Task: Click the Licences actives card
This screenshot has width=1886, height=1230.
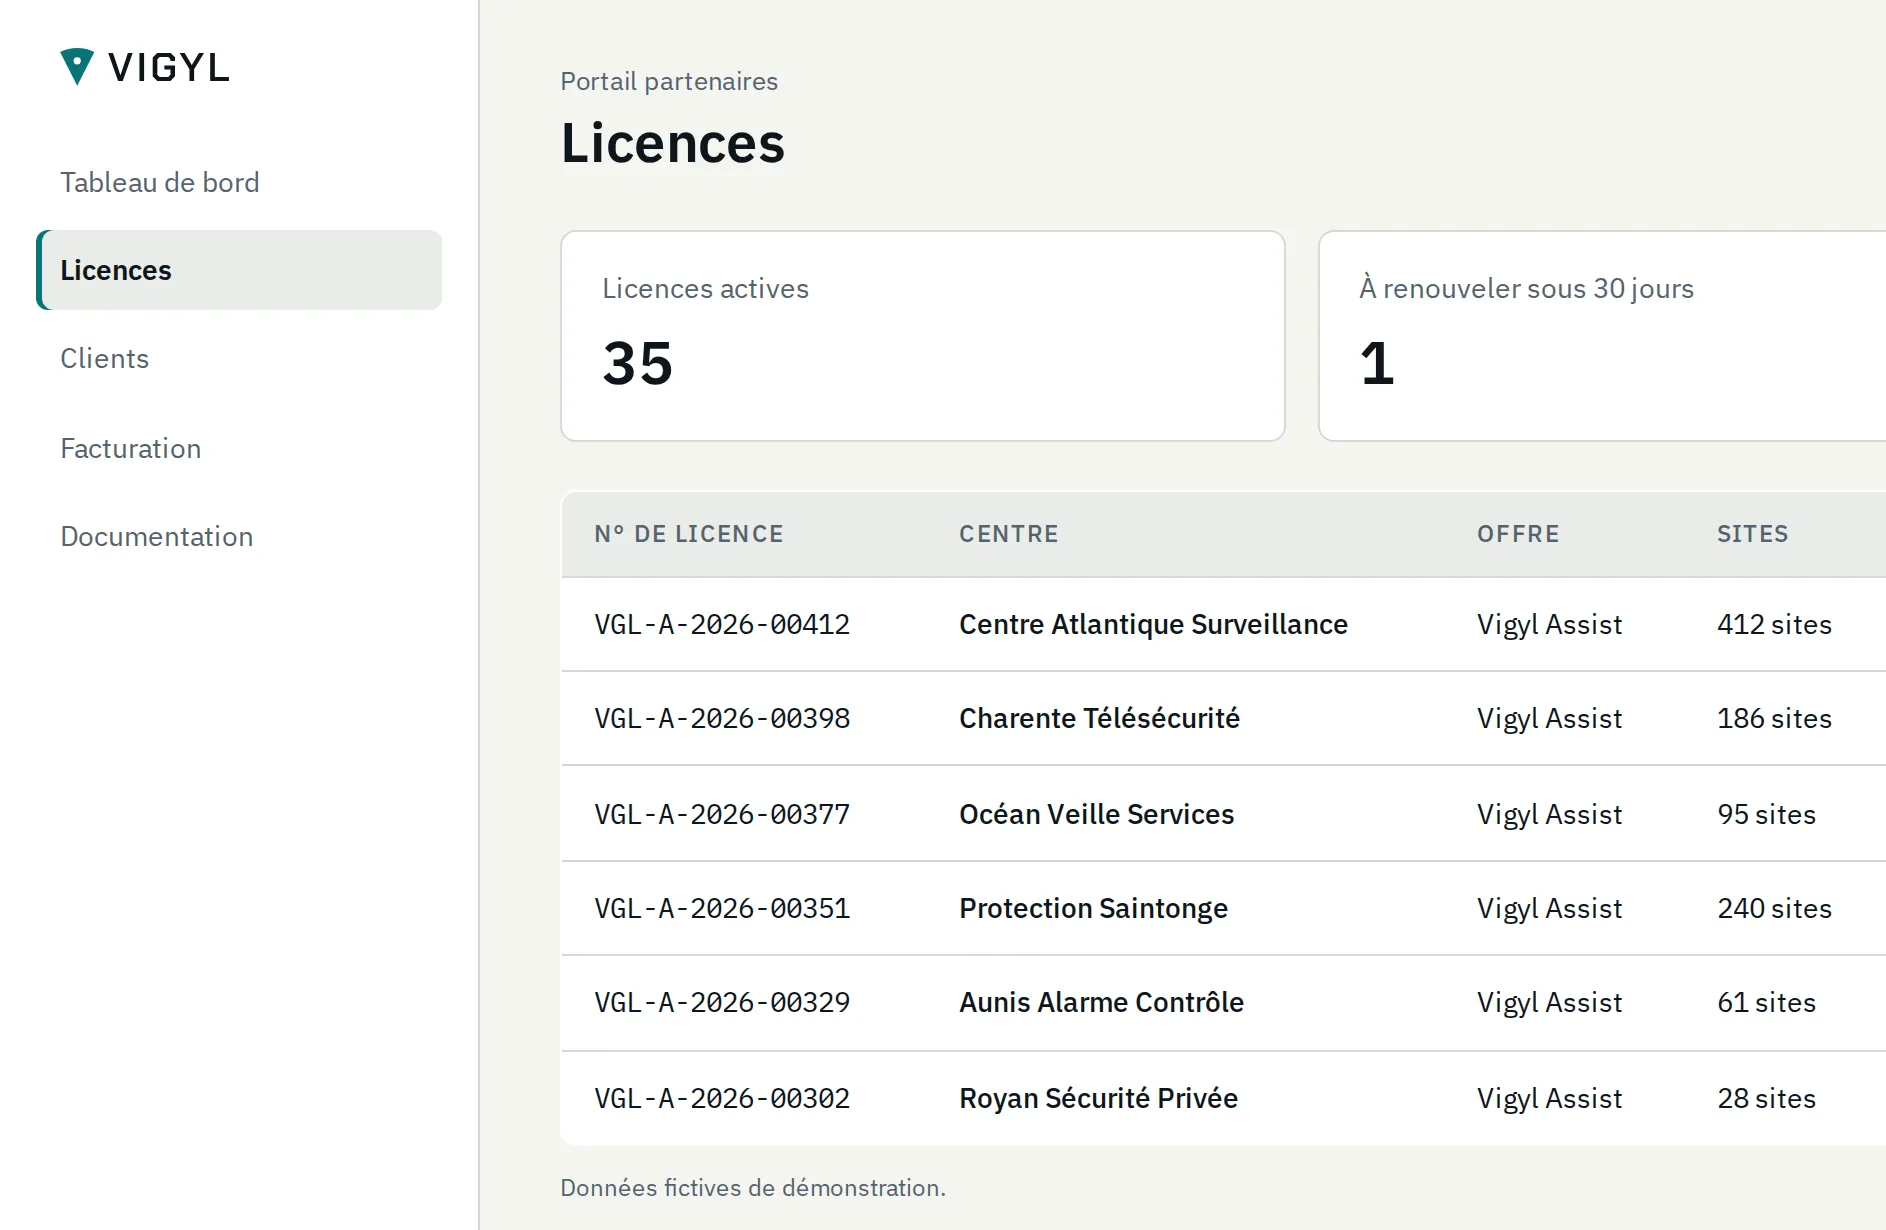Action: point(922,336)
